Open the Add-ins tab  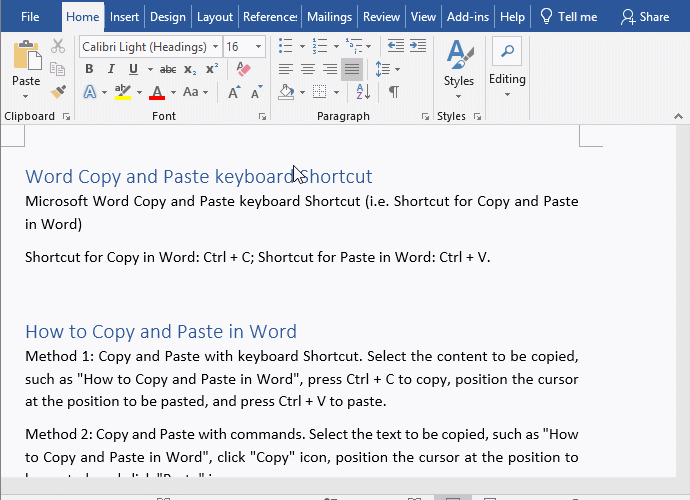[468, 17]
